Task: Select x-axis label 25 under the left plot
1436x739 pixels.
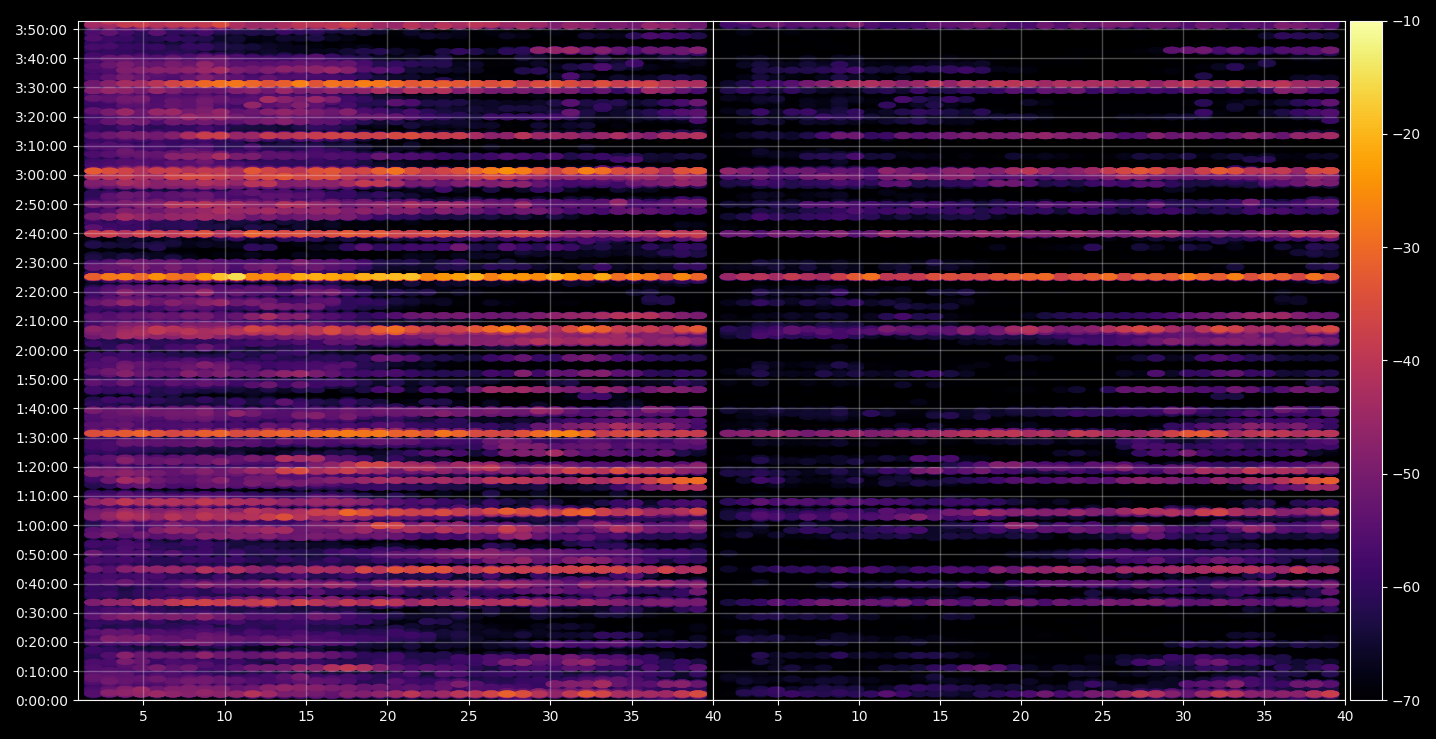Action: click(469, 716)
